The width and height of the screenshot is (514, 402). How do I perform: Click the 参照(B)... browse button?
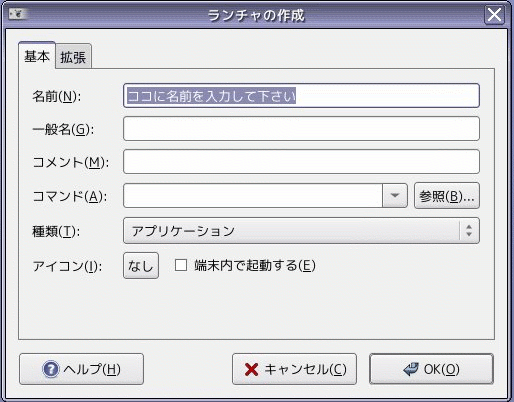(x=447, y=196)
